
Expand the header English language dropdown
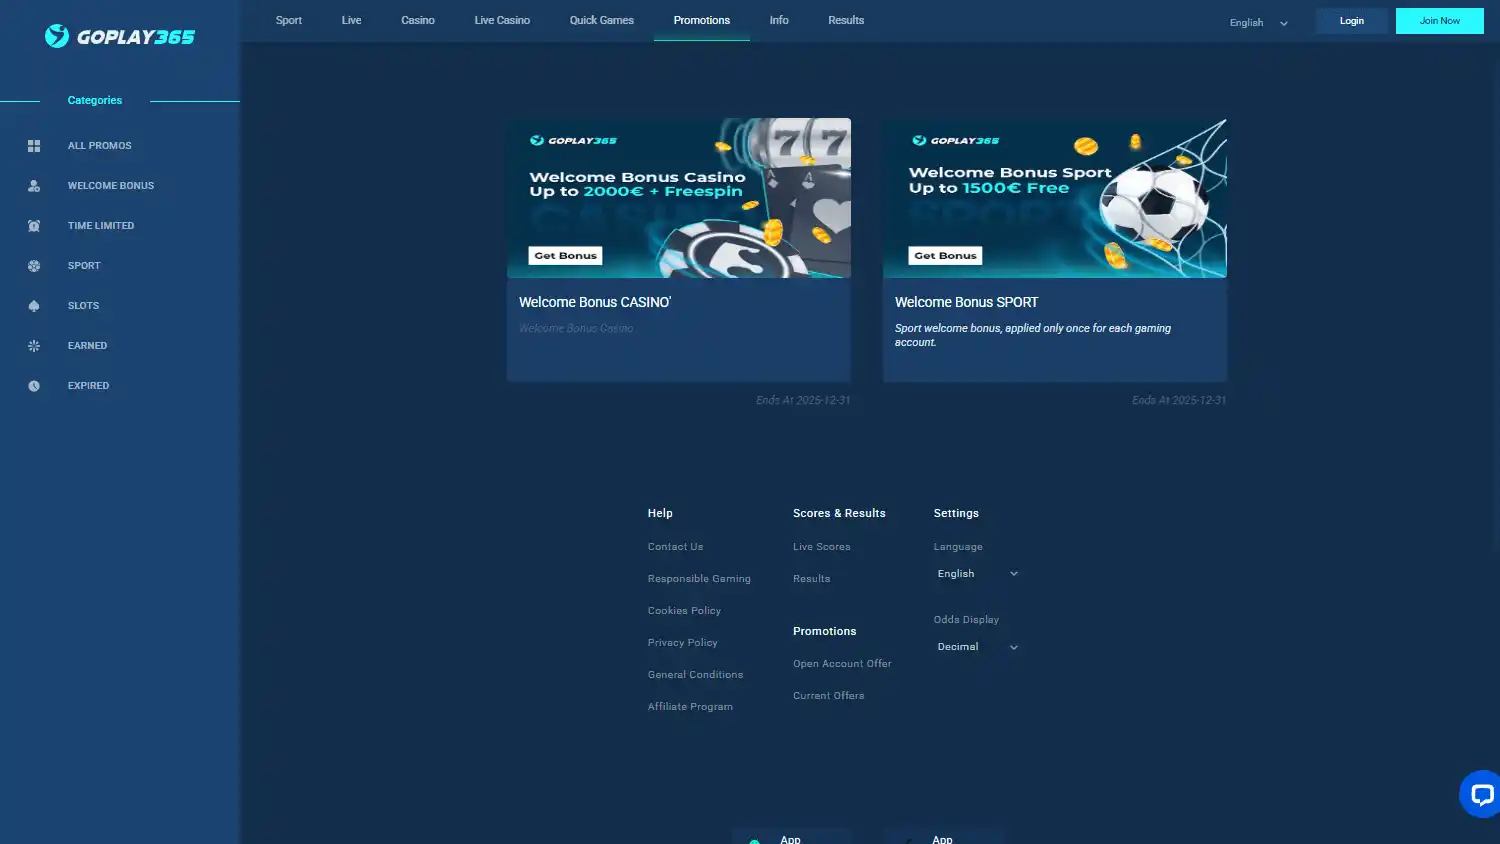click(1259, 22)
